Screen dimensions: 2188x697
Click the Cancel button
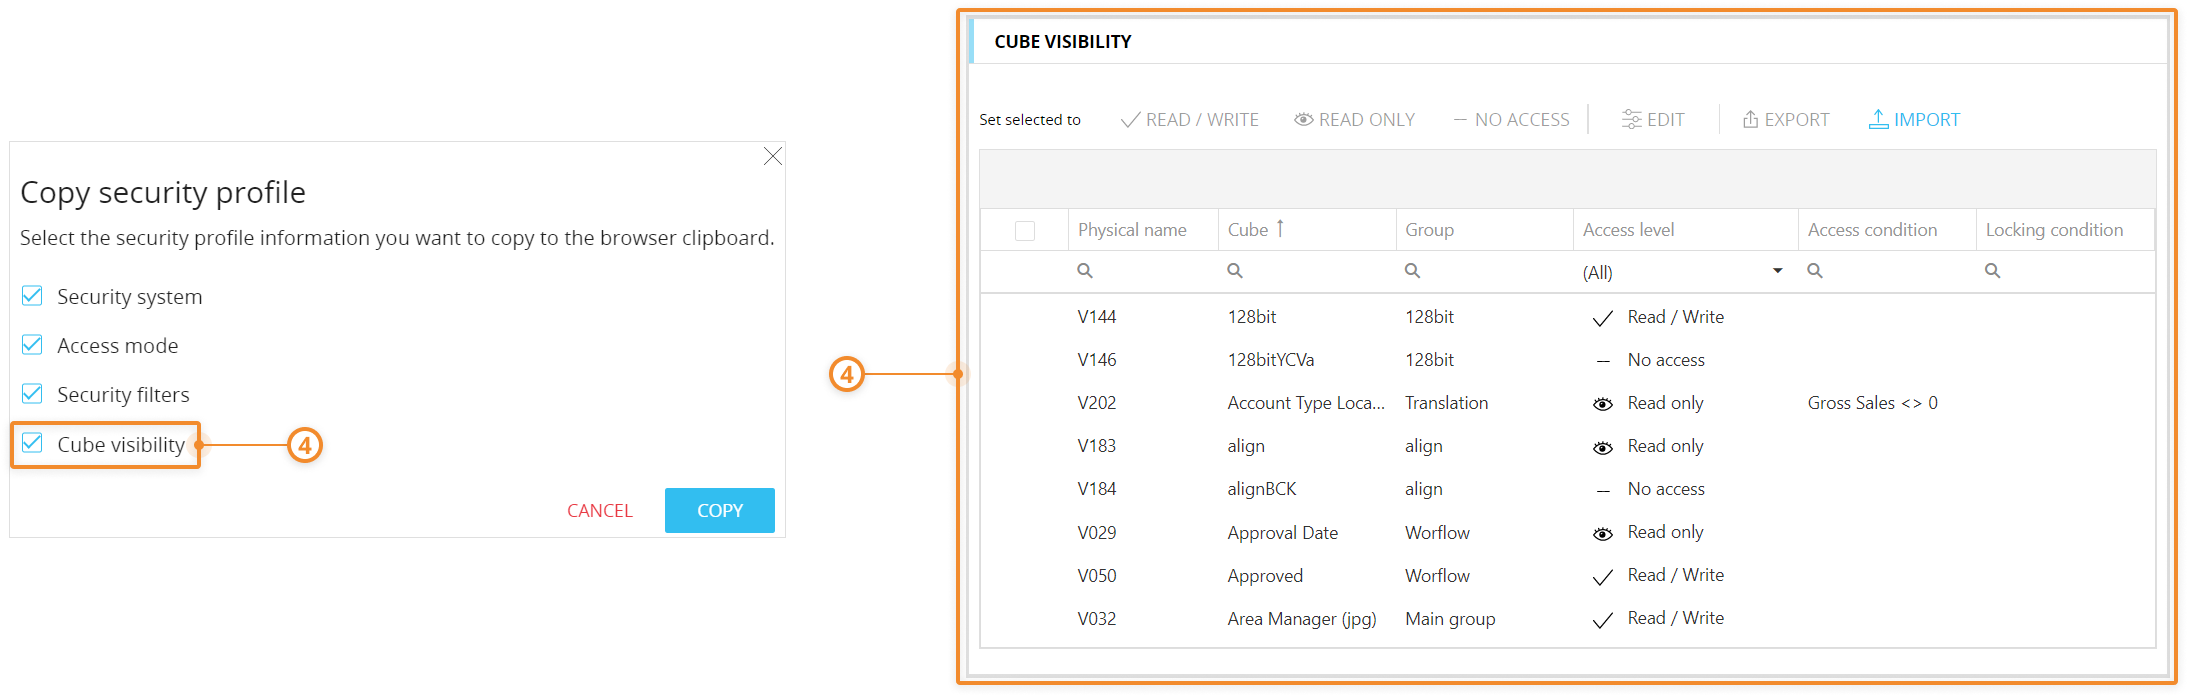599,511
